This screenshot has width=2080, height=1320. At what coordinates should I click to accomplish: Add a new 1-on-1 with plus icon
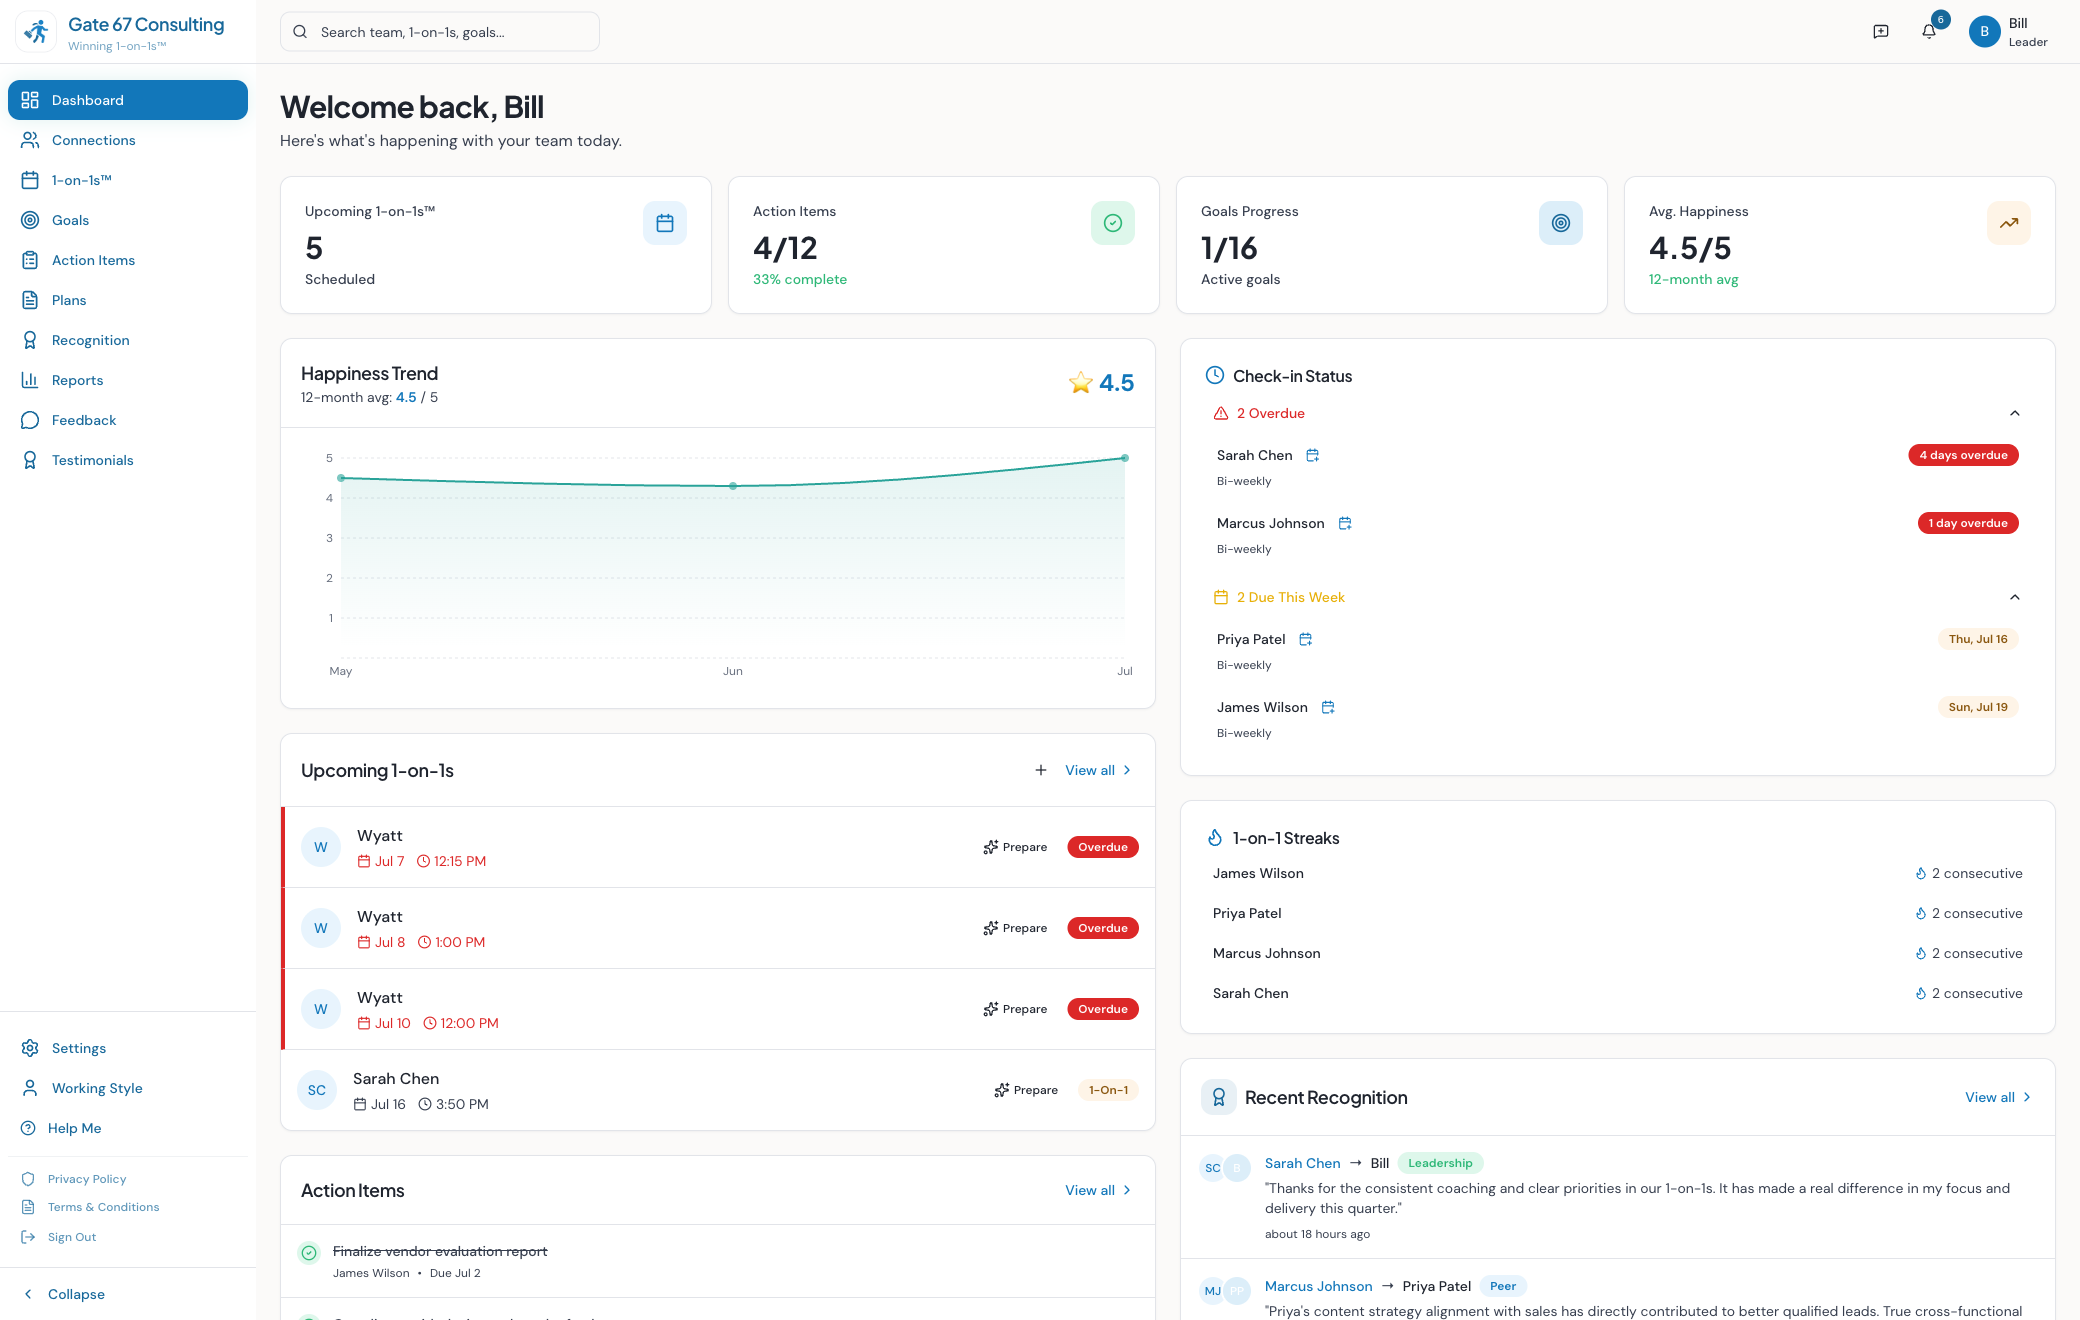pos(1041,770)
